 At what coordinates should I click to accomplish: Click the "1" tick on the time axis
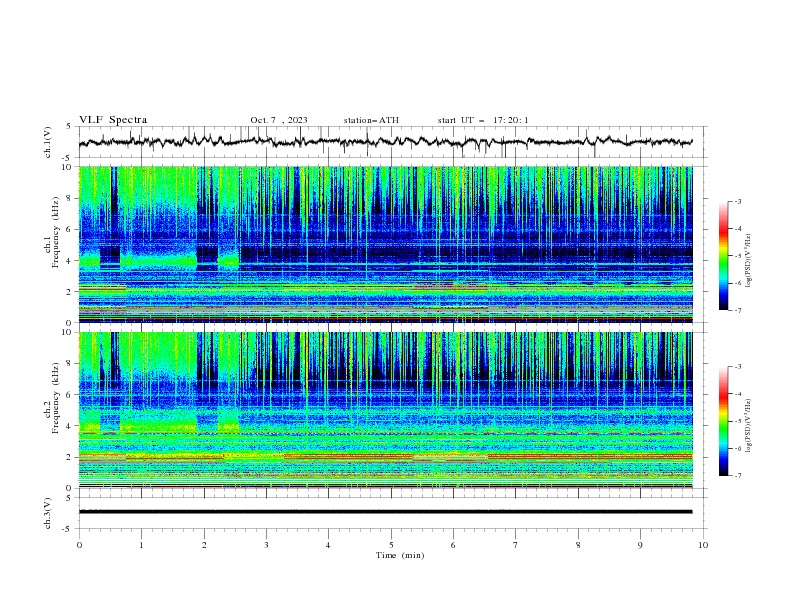click(x=141, y=545)
